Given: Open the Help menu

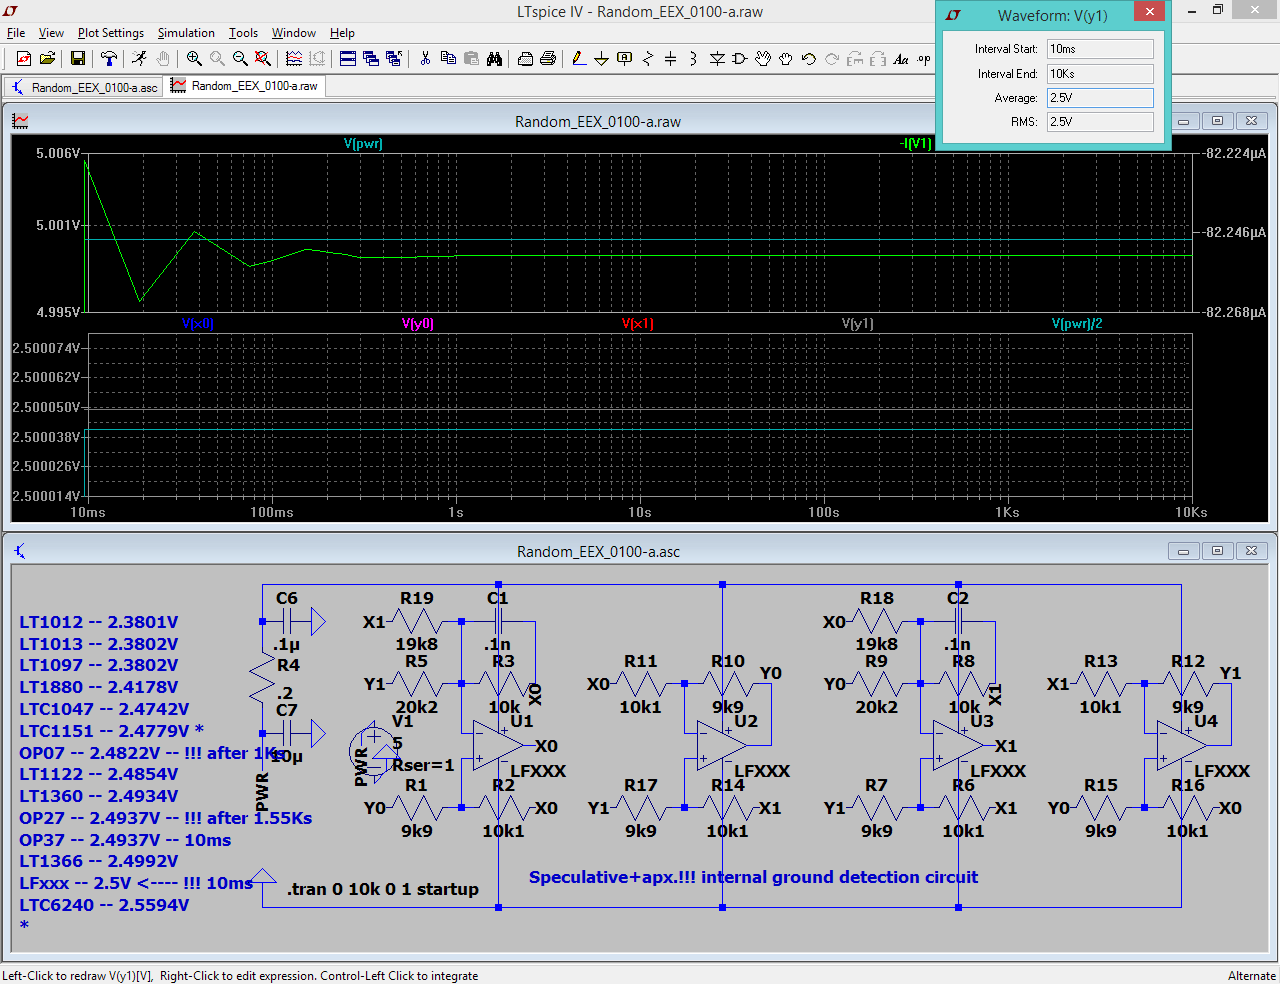Looking at the screenshot, I should click(342, 33).
